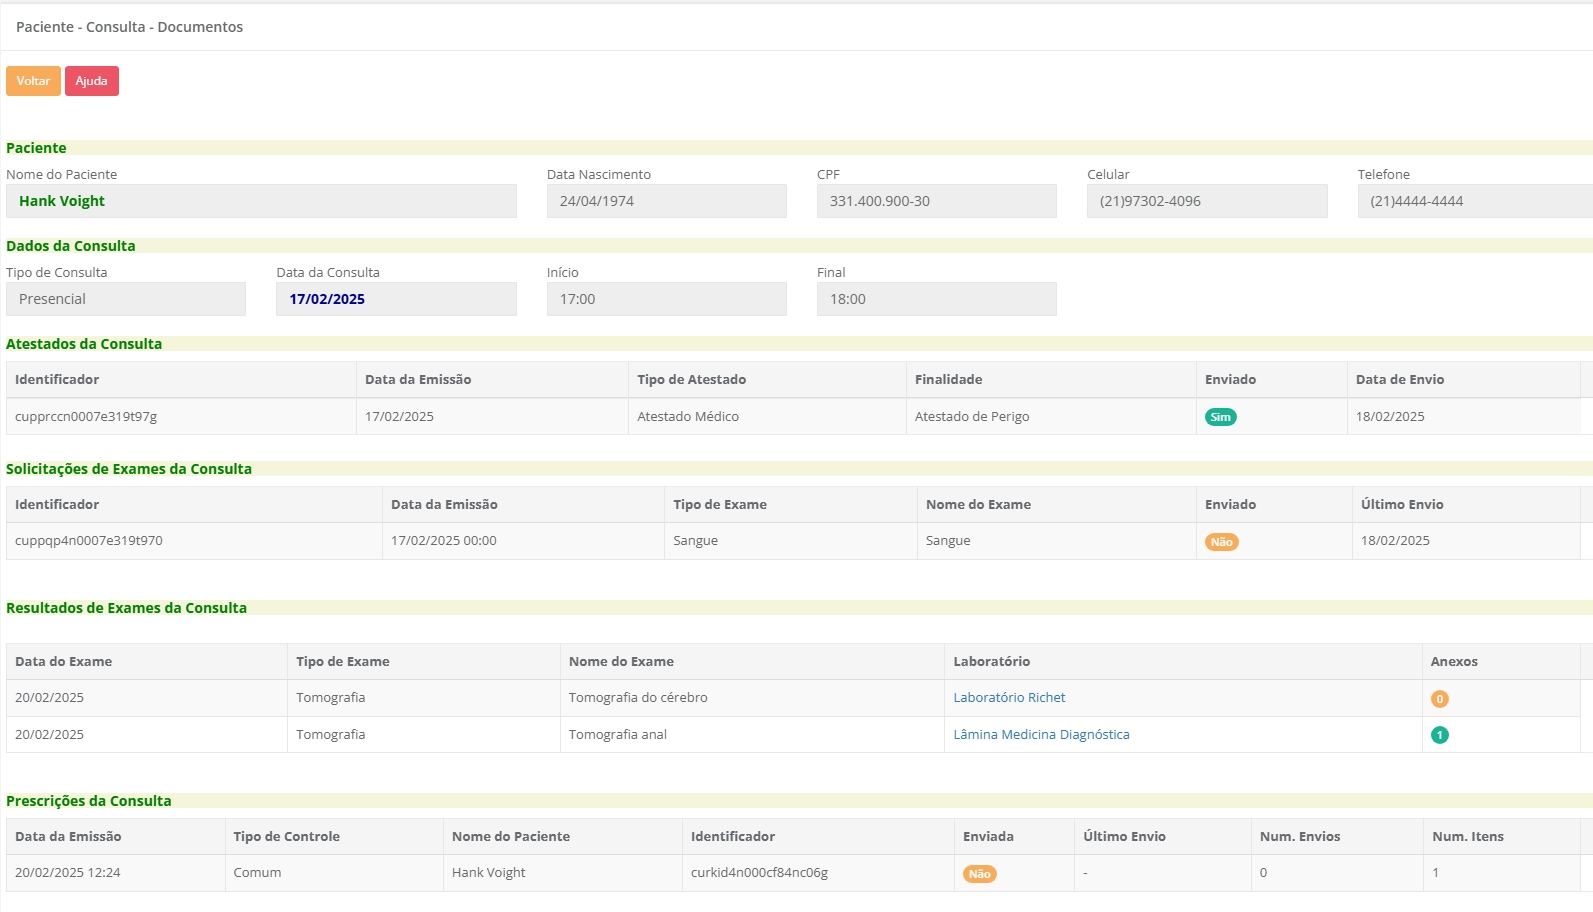Image resolution: width=1593 pixels, height=912 pixels.
Task: Open the Laboratório Richet link
Action: coord(1009,698)
